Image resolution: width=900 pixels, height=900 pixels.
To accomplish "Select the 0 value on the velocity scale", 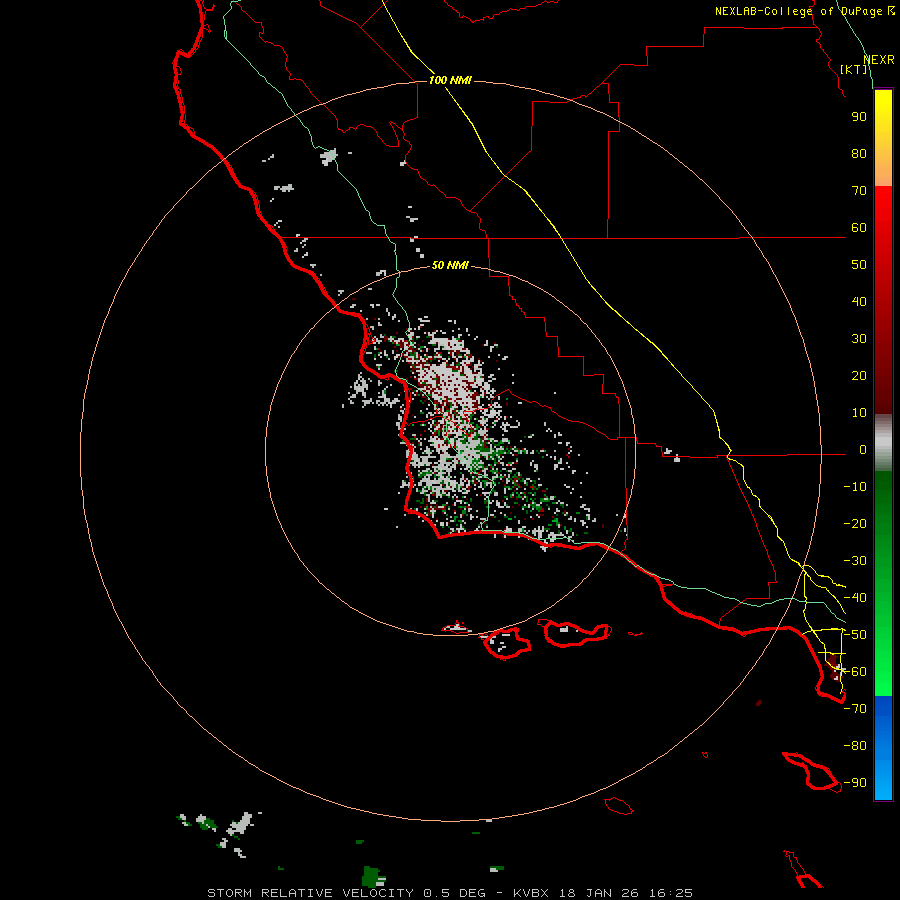I will [863, 450].
